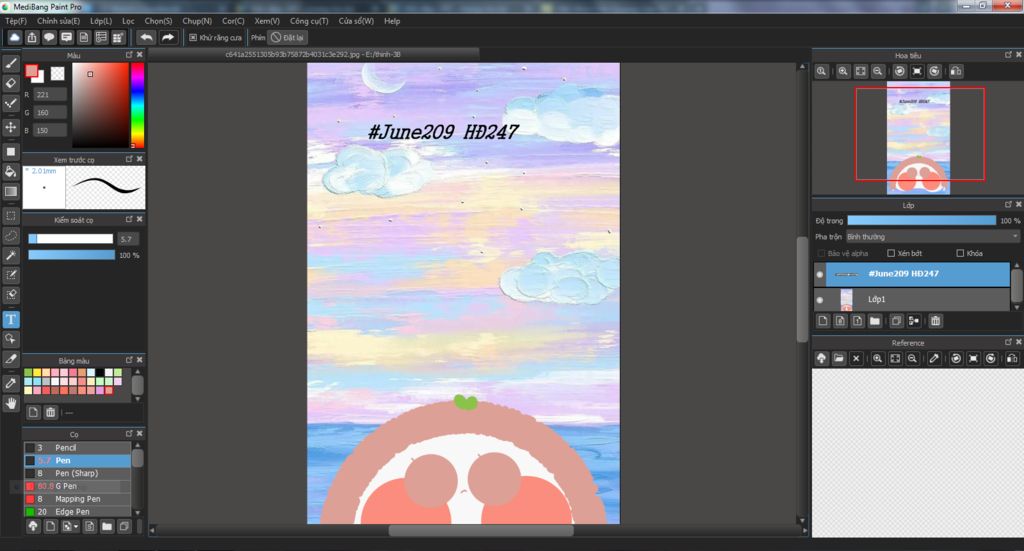Screen dimensions: 1024x551
Task: Open the Chỉnh sửa(E) menu
Action: pyautogui.click(x=58, y=21)
